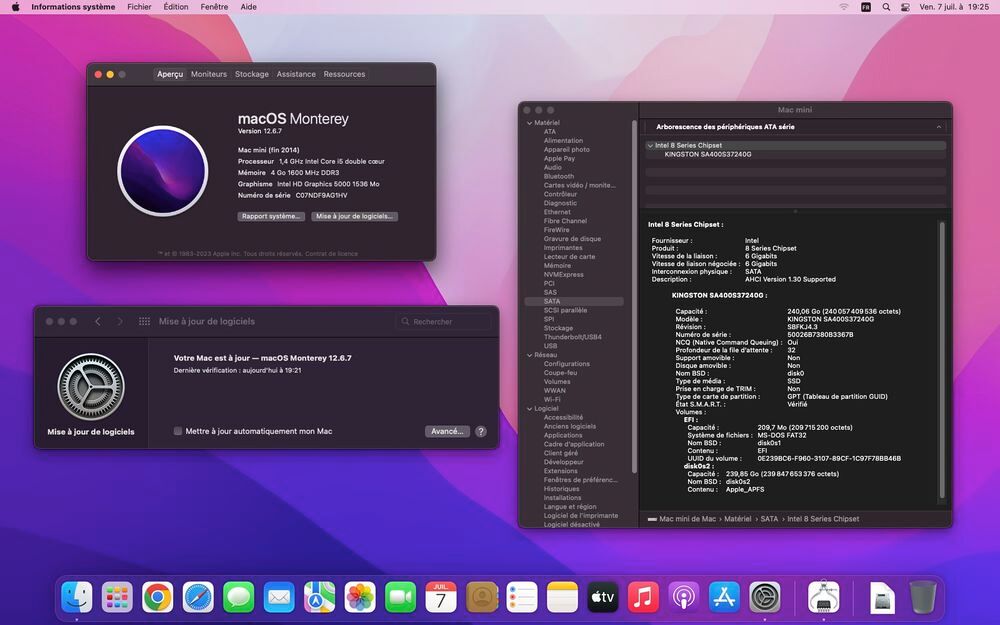Click Mise à jour de logiciels… button

[355, 216]
